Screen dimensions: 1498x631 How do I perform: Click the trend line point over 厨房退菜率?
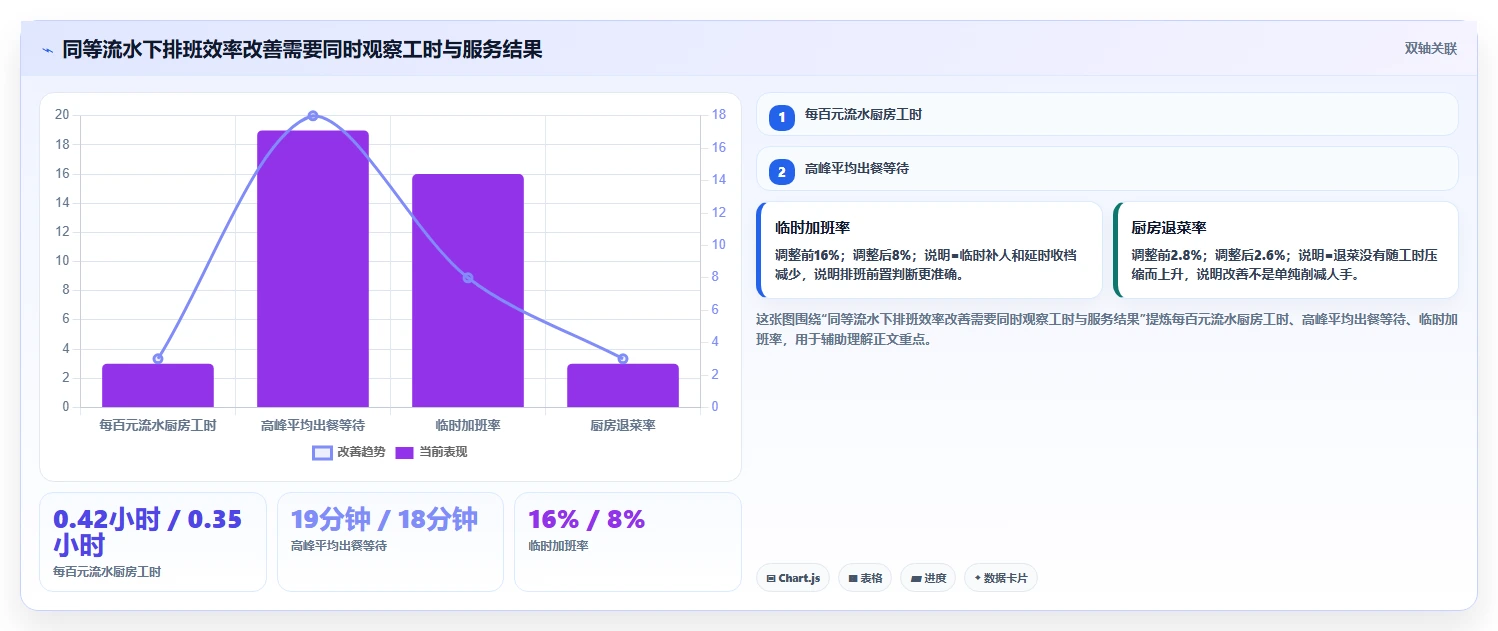(623, 359)
